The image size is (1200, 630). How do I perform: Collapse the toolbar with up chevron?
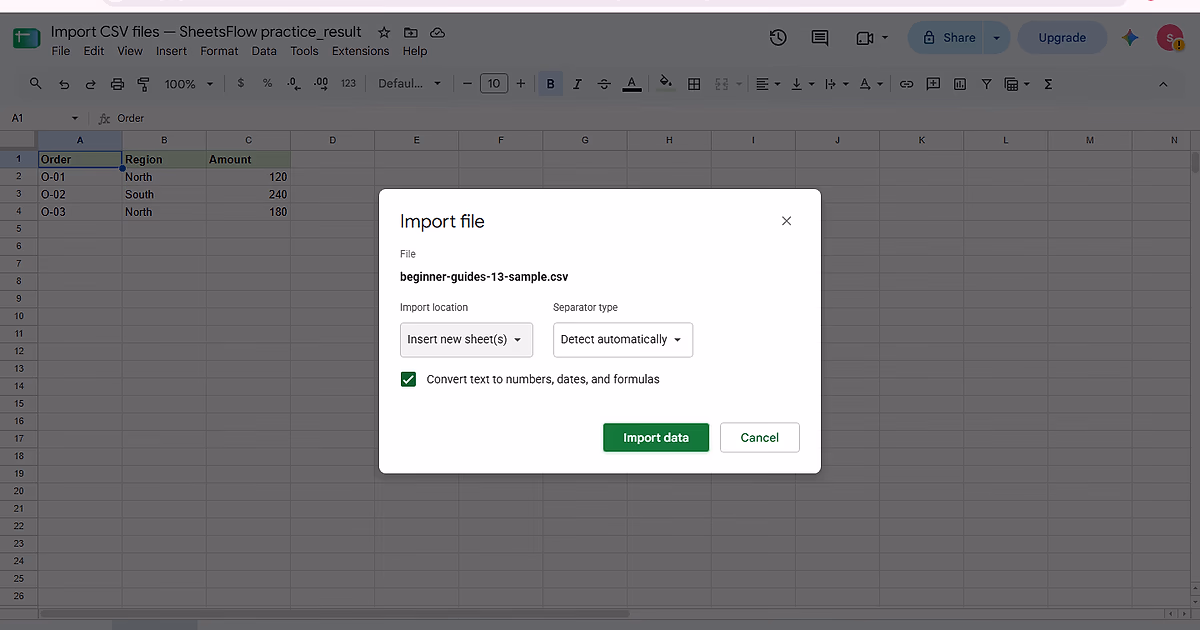click(x=1163, y=84)
